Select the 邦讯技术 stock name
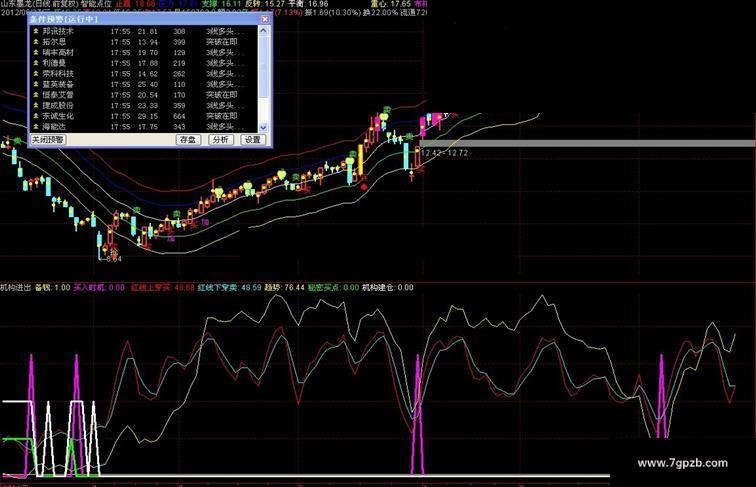Image resolution: width=756 pixels, height=487 pixels. pos(58,31)
